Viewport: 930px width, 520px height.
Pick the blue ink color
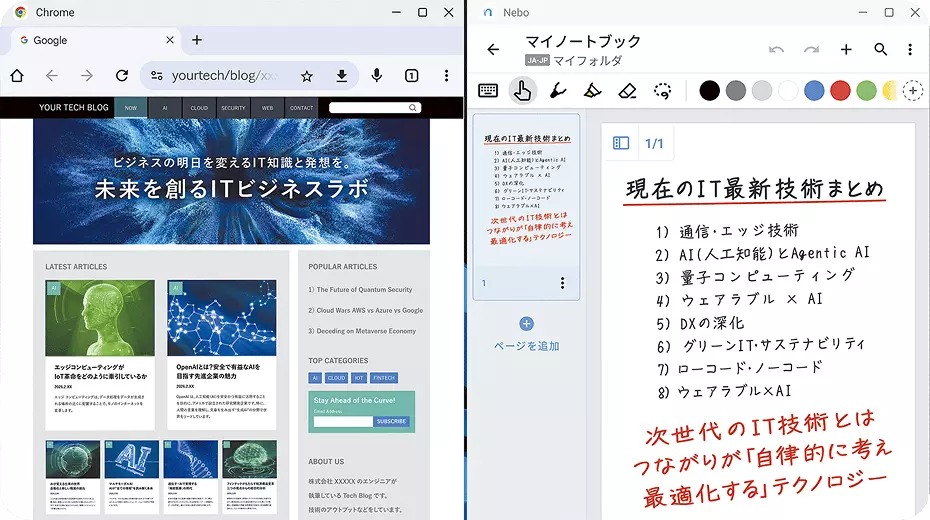click(814, 91)
